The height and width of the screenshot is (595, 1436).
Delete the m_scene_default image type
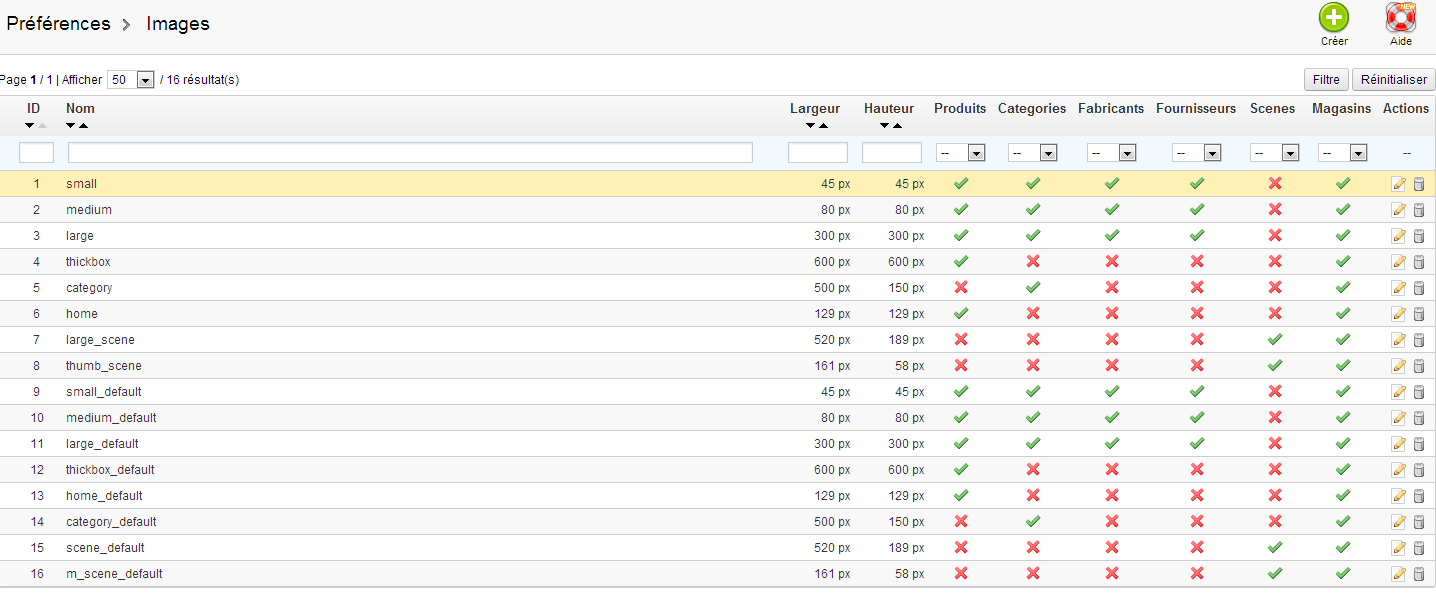(1418, 574)
